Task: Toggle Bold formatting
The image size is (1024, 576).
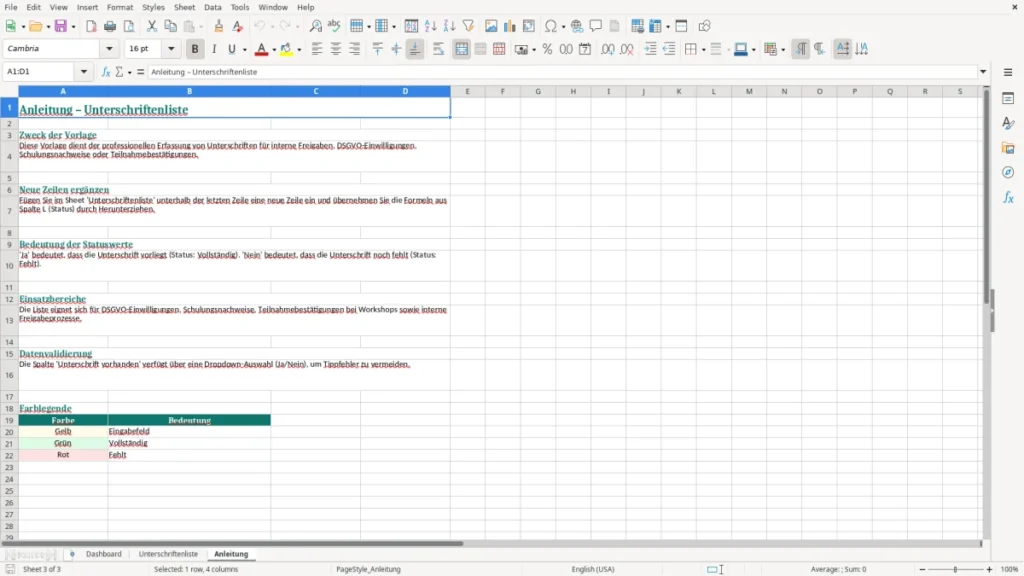Action: [195, 49]
